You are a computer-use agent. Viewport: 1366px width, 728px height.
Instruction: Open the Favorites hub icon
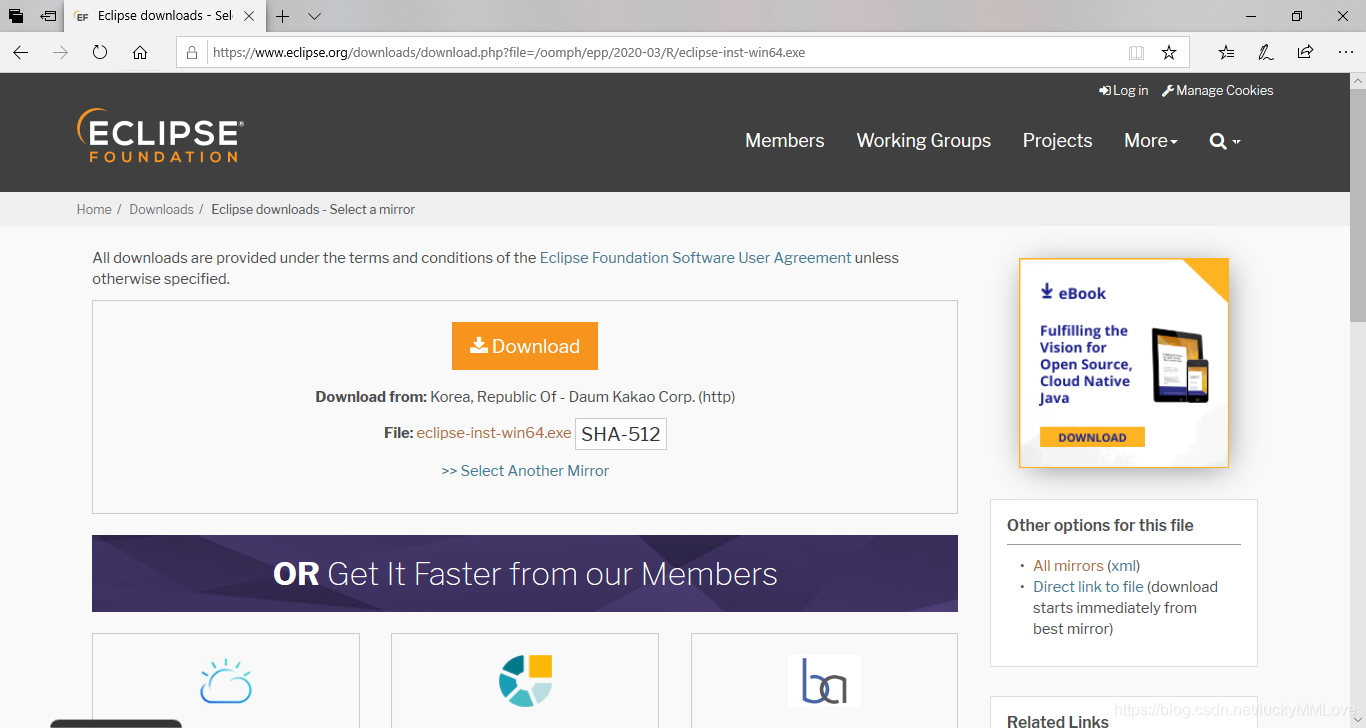click(1226, 52)
